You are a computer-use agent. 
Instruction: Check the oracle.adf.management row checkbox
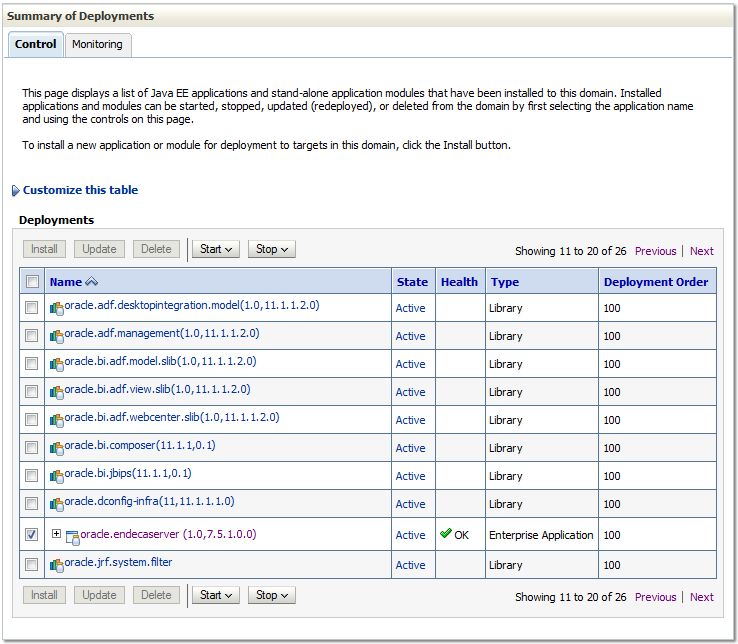32,335
